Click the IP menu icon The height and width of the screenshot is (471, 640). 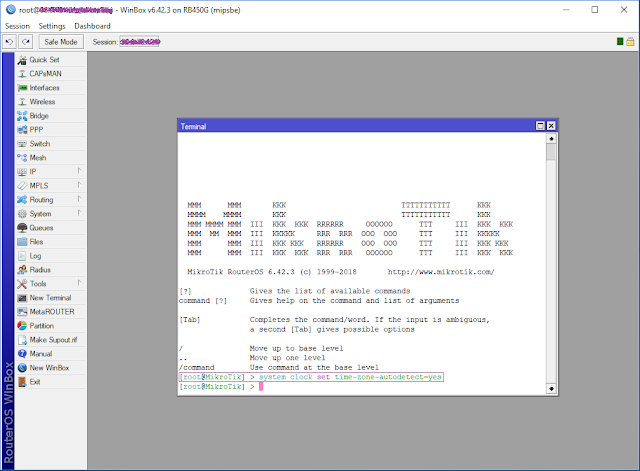(22, 172)
